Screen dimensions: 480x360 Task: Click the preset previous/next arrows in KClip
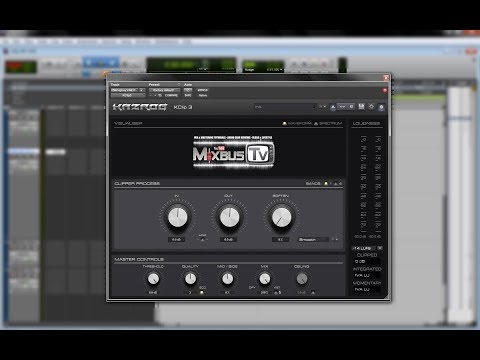(x=322, y=107)
